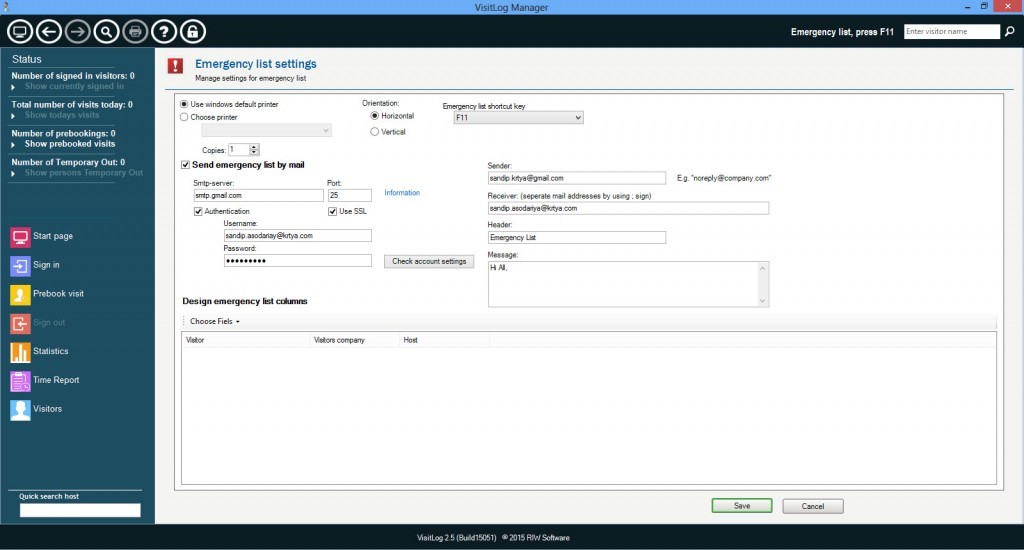
Task: Uncheck Send emergency list by mail
Action: coord(185,165)
